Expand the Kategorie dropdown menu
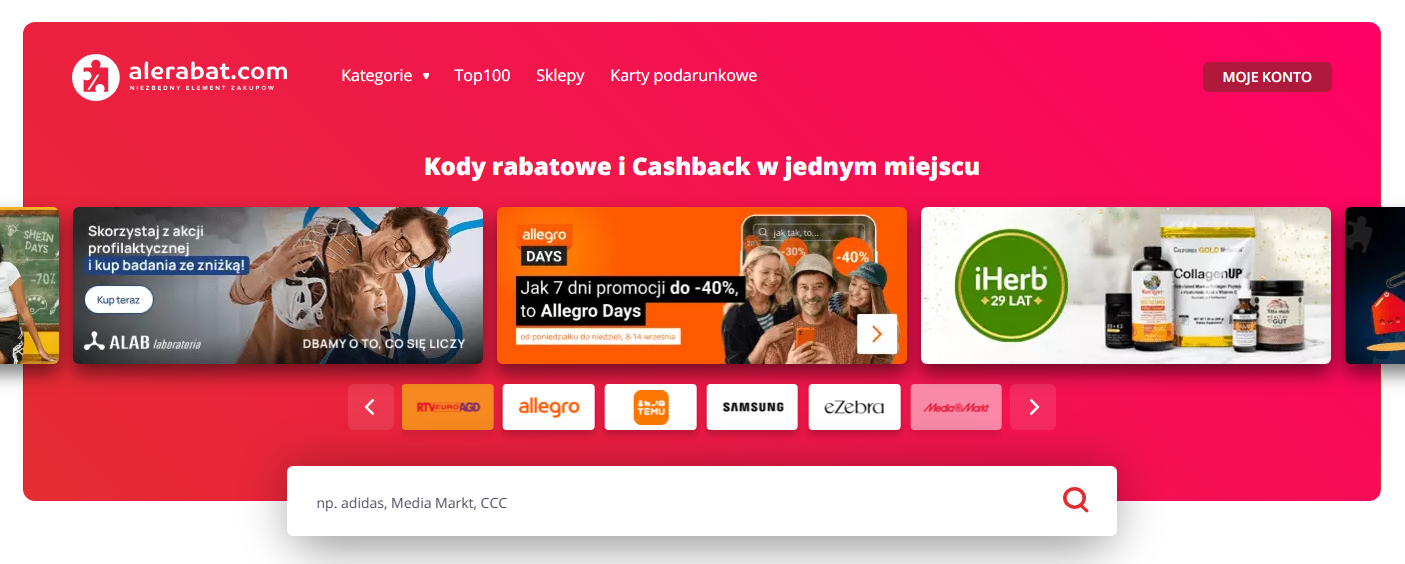Screen dimensions: 1405x564 [x=385, y=76]
